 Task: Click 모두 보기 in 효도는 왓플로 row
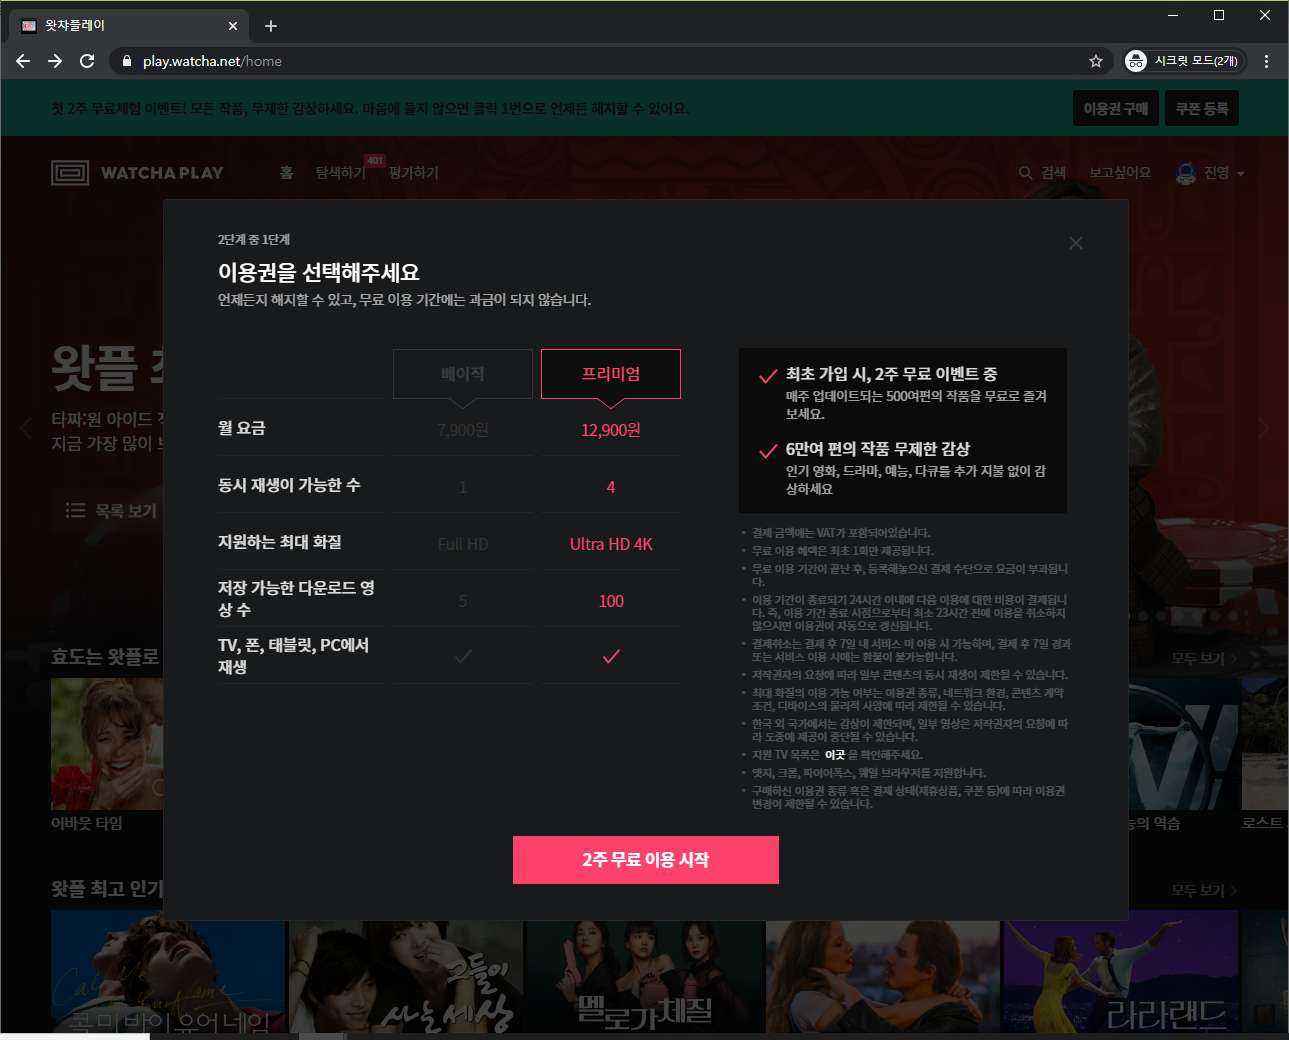pos(1204,658)
